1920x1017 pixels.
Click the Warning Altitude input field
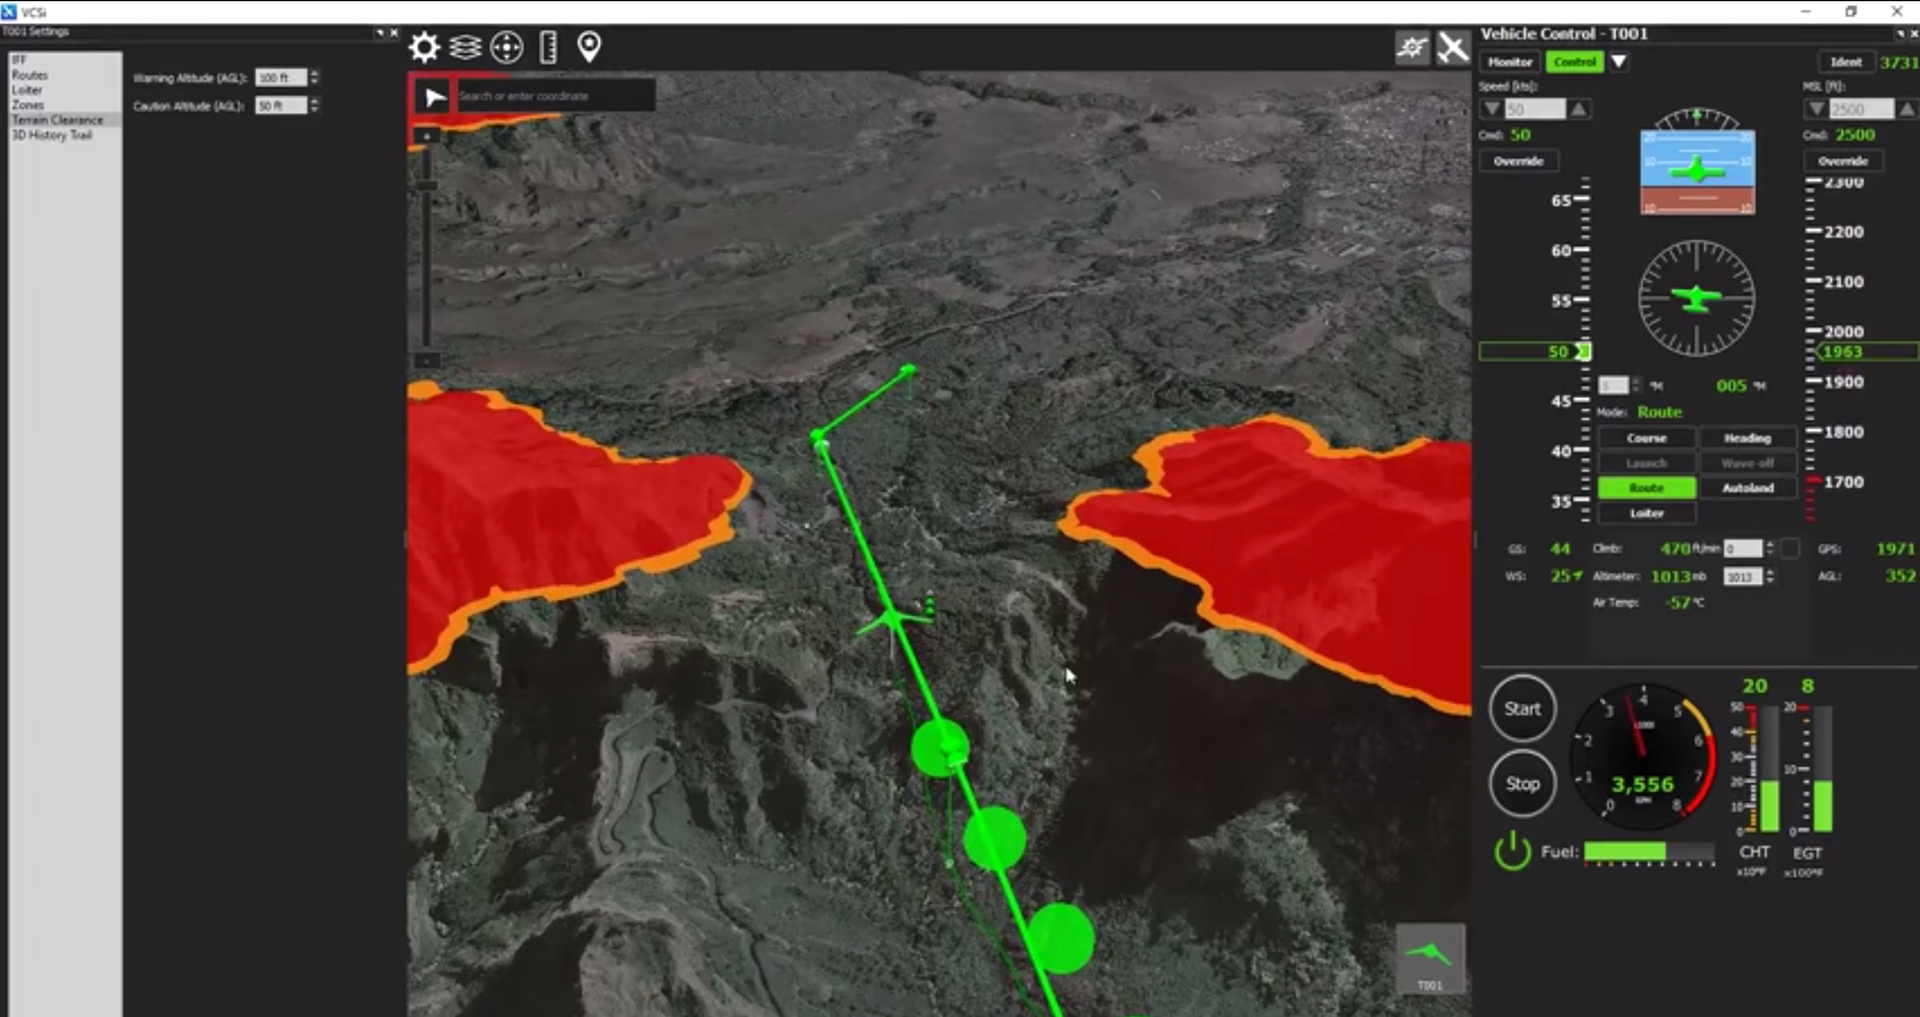pyautogui.click(x=281, y=78)
